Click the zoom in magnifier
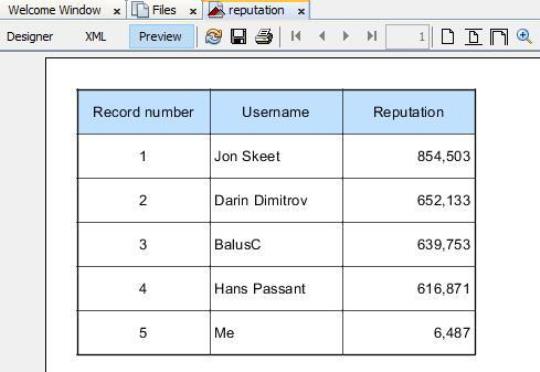540x372 pixels. 524,36
